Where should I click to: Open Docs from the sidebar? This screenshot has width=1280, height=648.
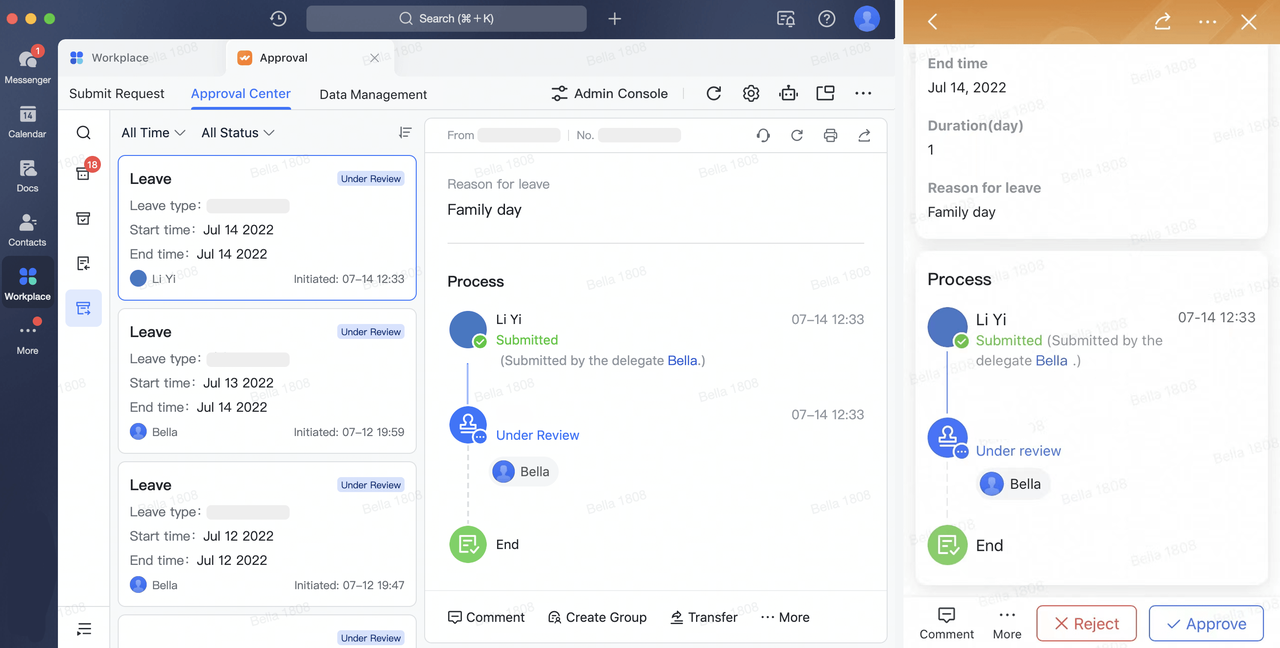[x=27, y=175]
